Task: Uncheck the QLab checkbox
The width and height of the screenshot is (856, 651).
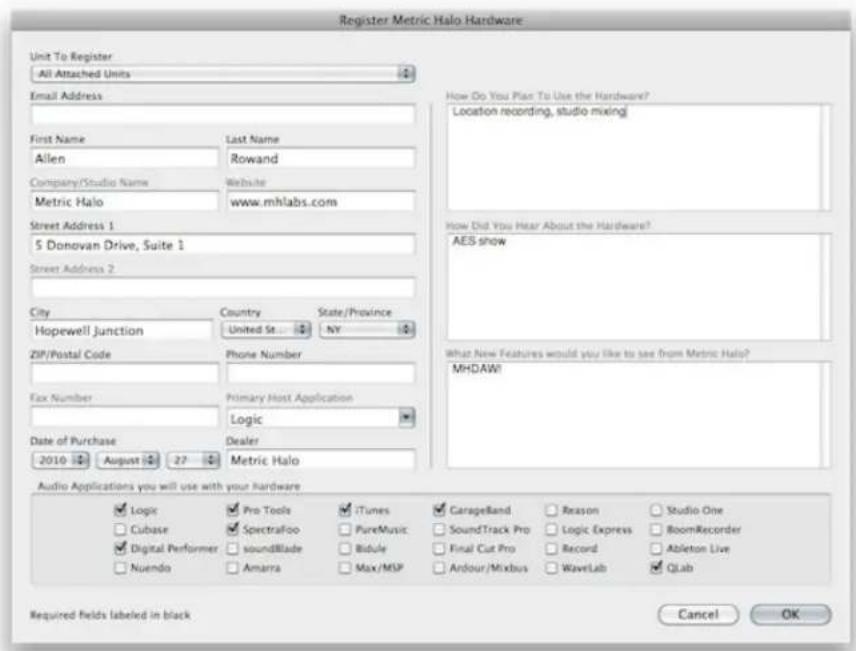Action: tap(656, 568)
